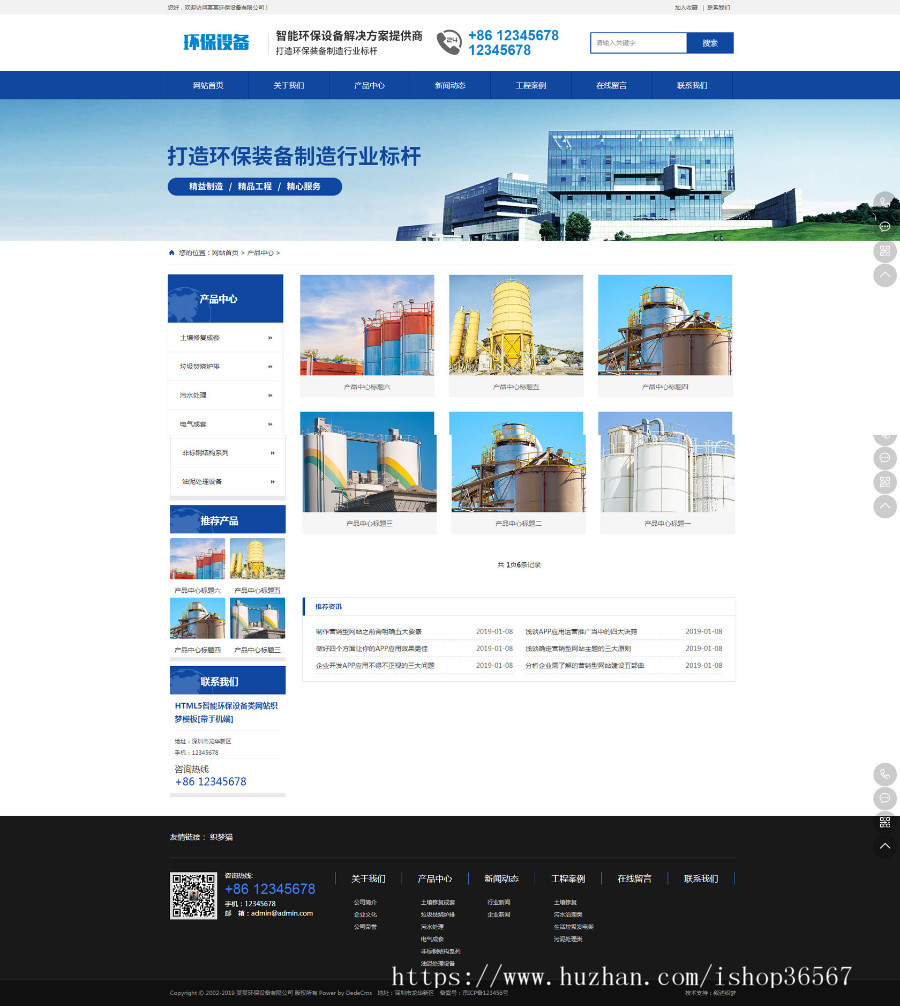This screenshot has width=900, height=1006.
Task: Expand the 土壤修复成套 category arrow
Action: pyautogui.click(x=268, y=338)
